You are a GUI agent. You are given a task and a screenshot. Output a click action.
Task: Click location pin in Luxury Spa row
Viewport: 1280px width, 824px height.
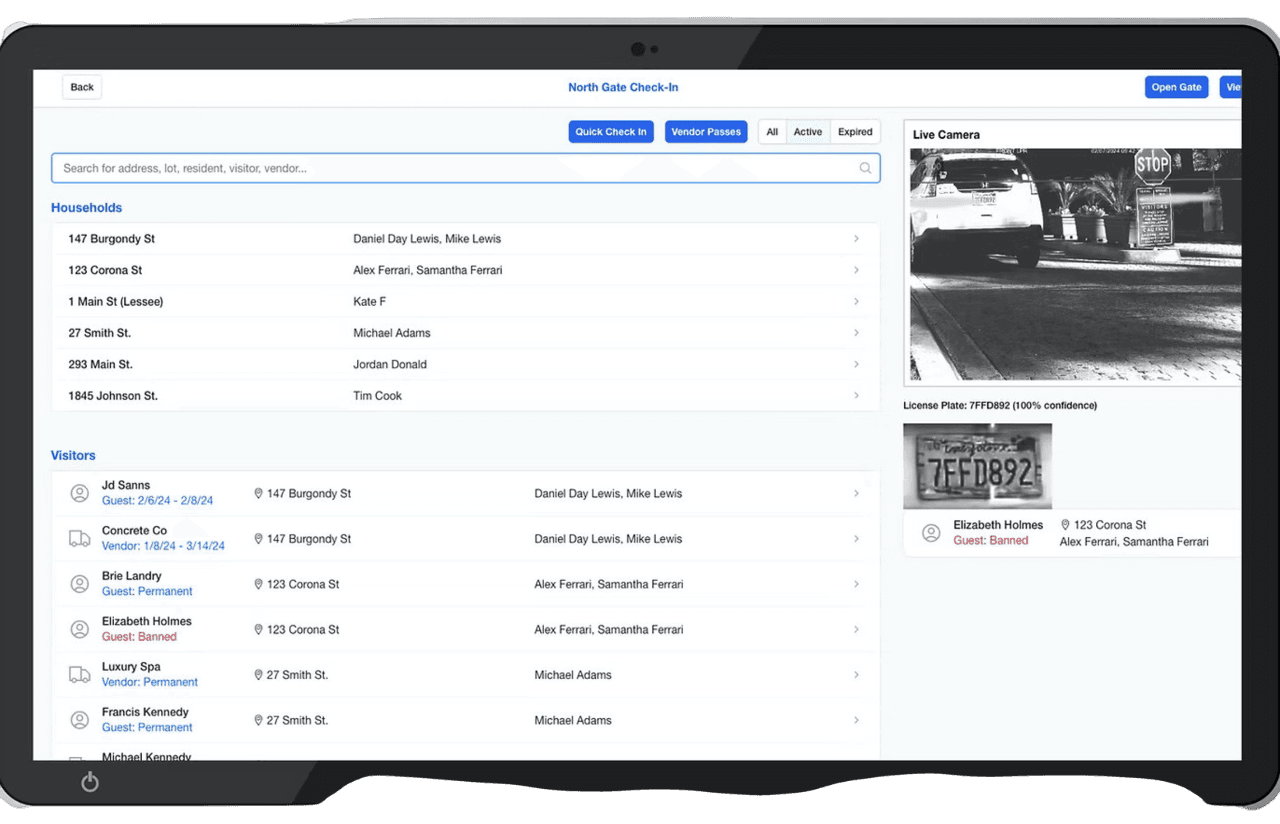click(258, 675)
